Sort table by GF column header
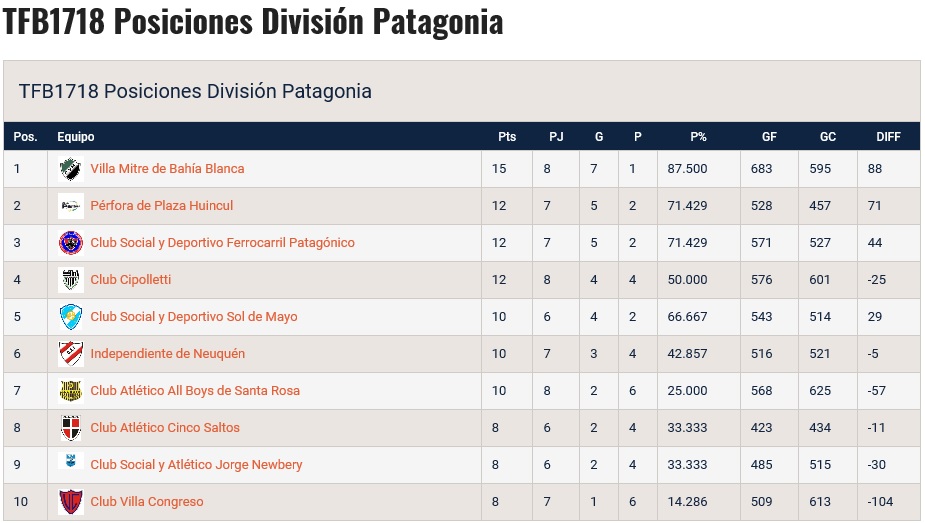Screen dimensions: 925x523 pos(769,137)
